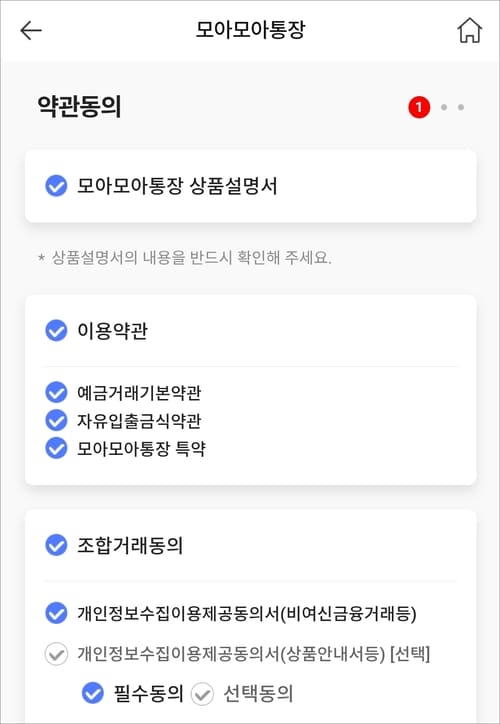Uncheck 예금거래기본약관 checkbox

[56, 392]
